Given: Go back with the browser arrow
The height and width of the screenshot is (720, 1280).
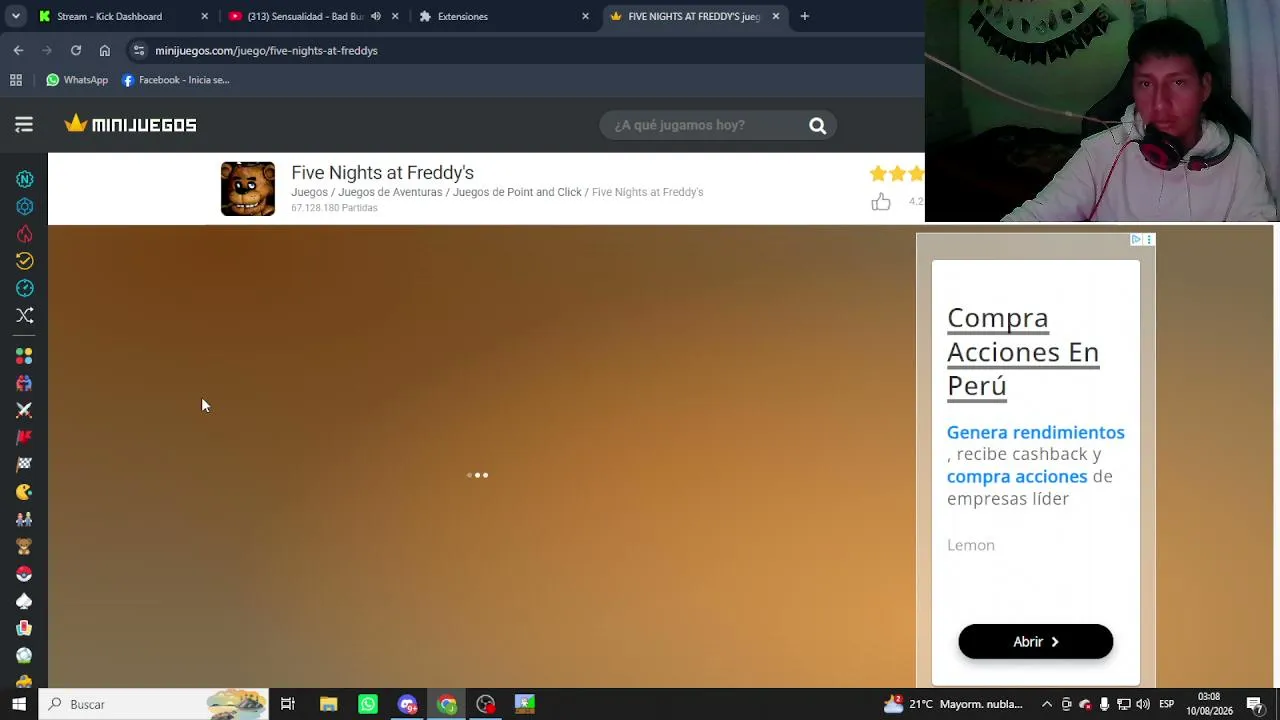Looking at the screenshot, I should tap(18, 50).
